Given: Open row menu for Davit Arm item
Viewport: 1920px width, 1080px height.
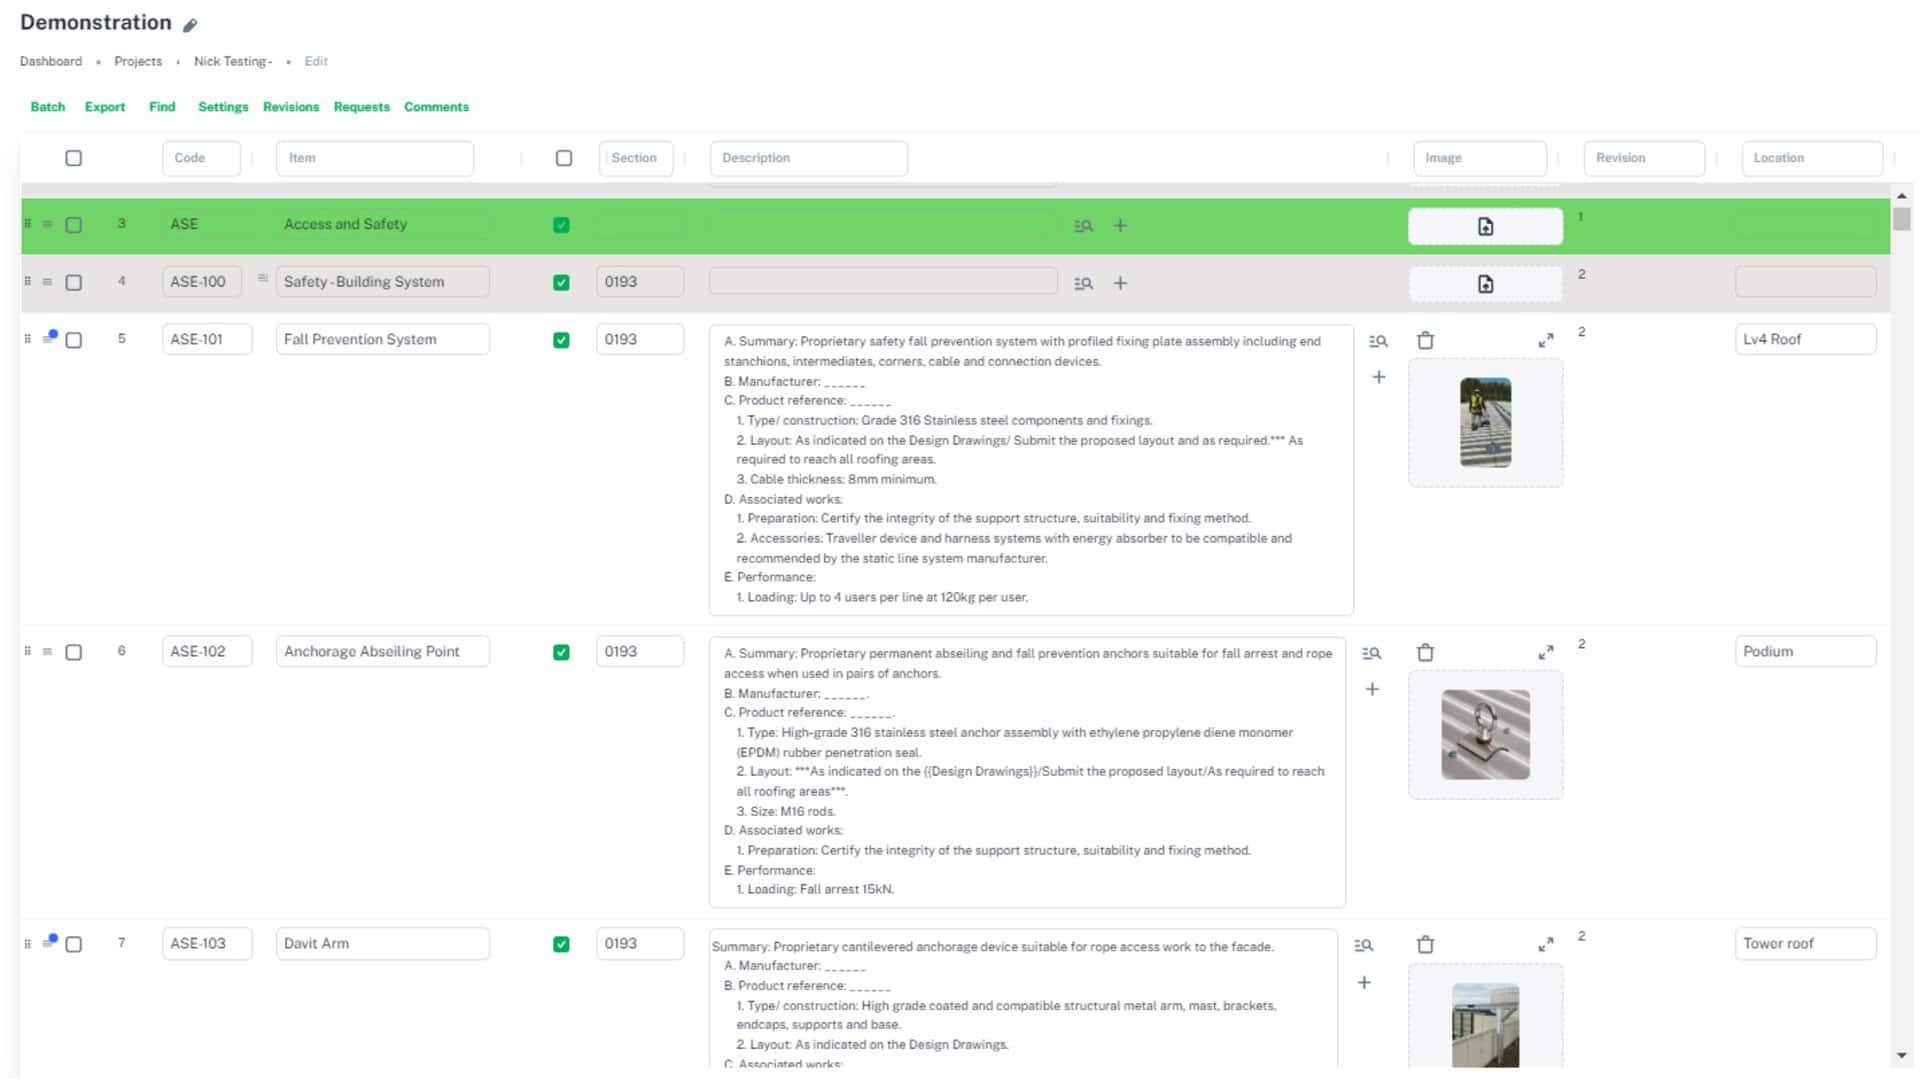Looking at the screenshot, I should coord(47,943).
